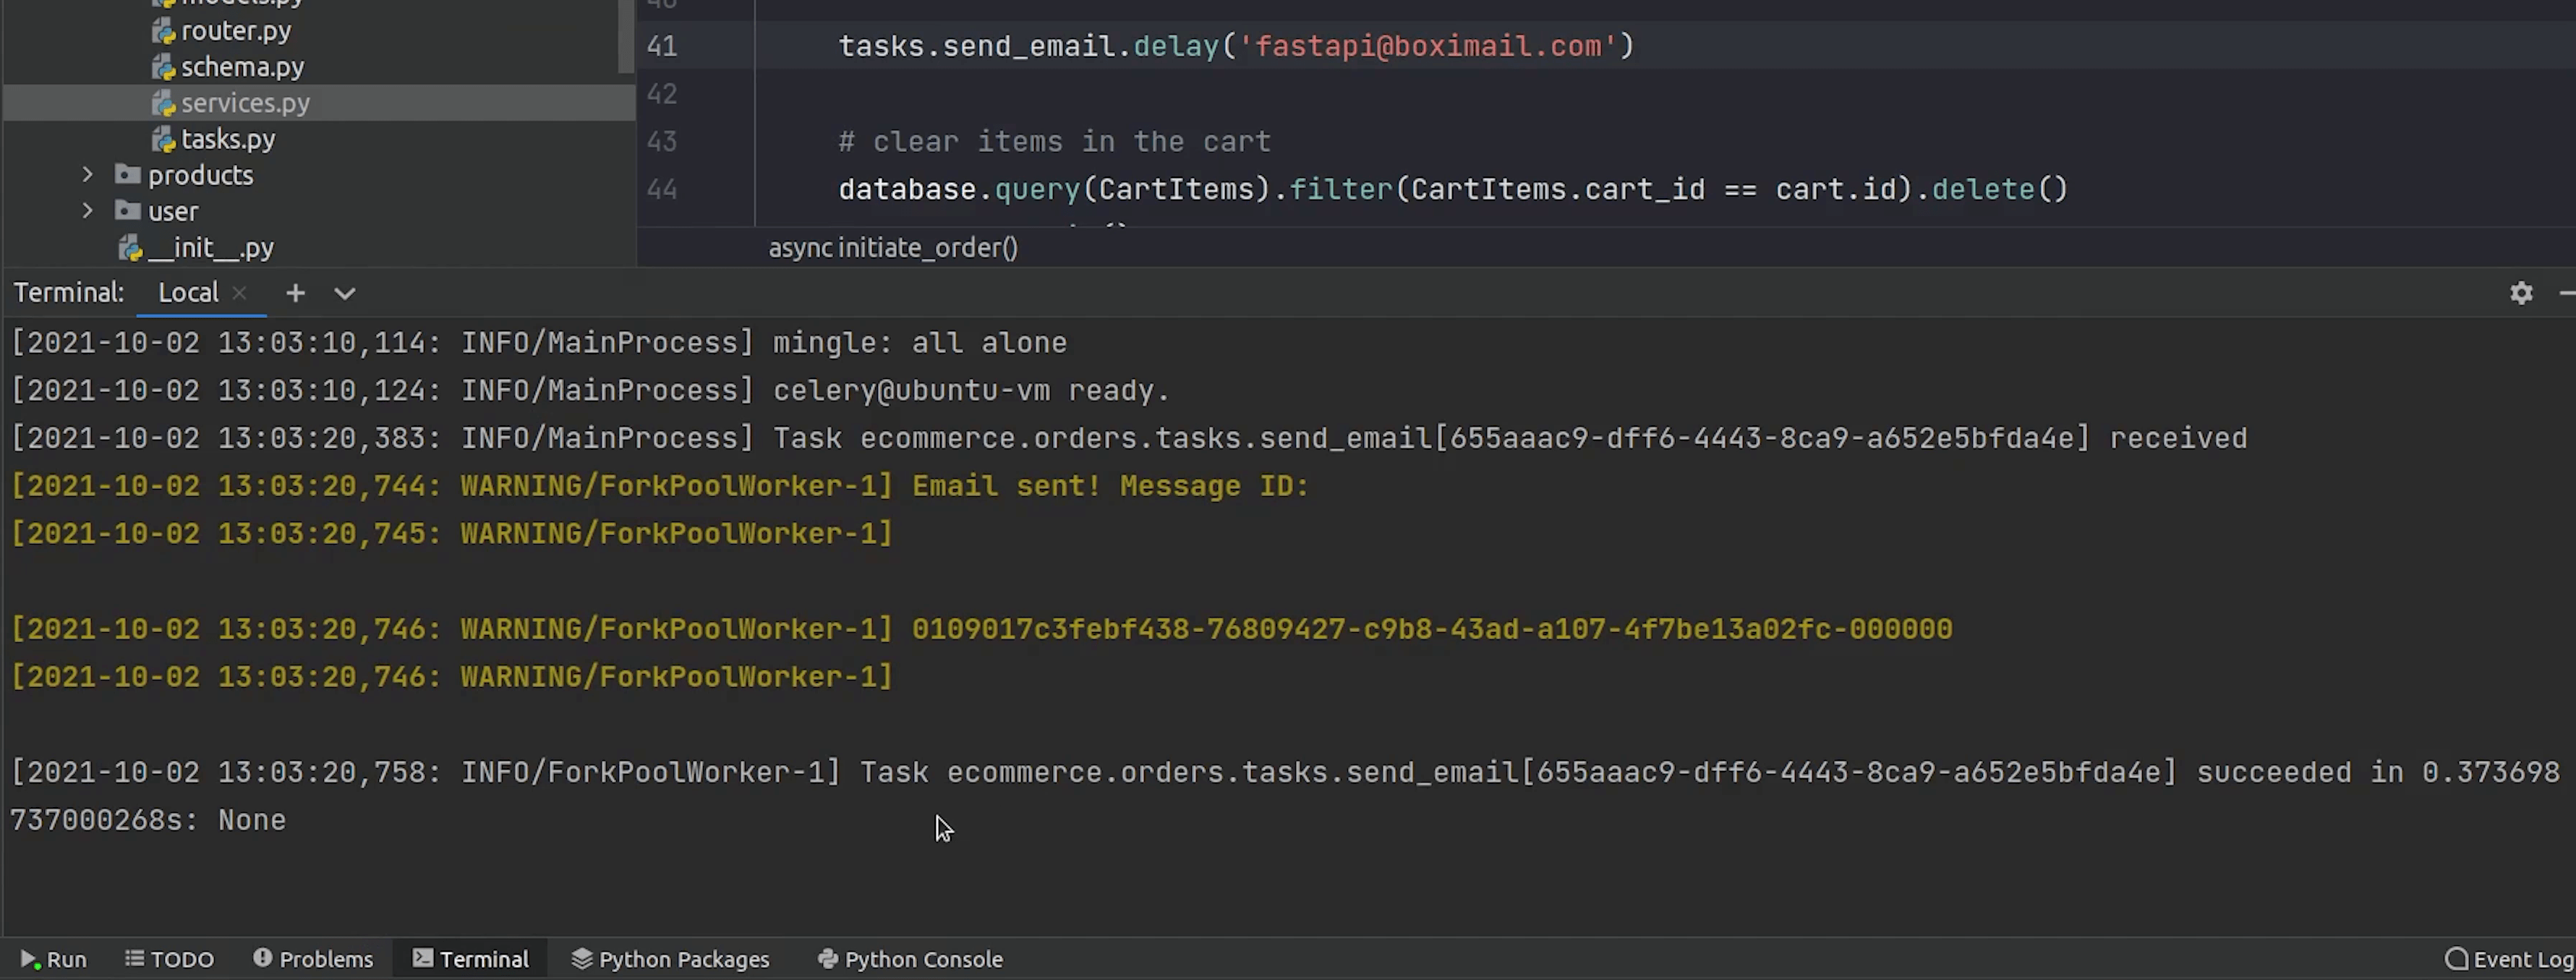The width and height of the screenshot is (2576, 980).
Task: Open schema.py file in project tree
Action: click(242, 67)
